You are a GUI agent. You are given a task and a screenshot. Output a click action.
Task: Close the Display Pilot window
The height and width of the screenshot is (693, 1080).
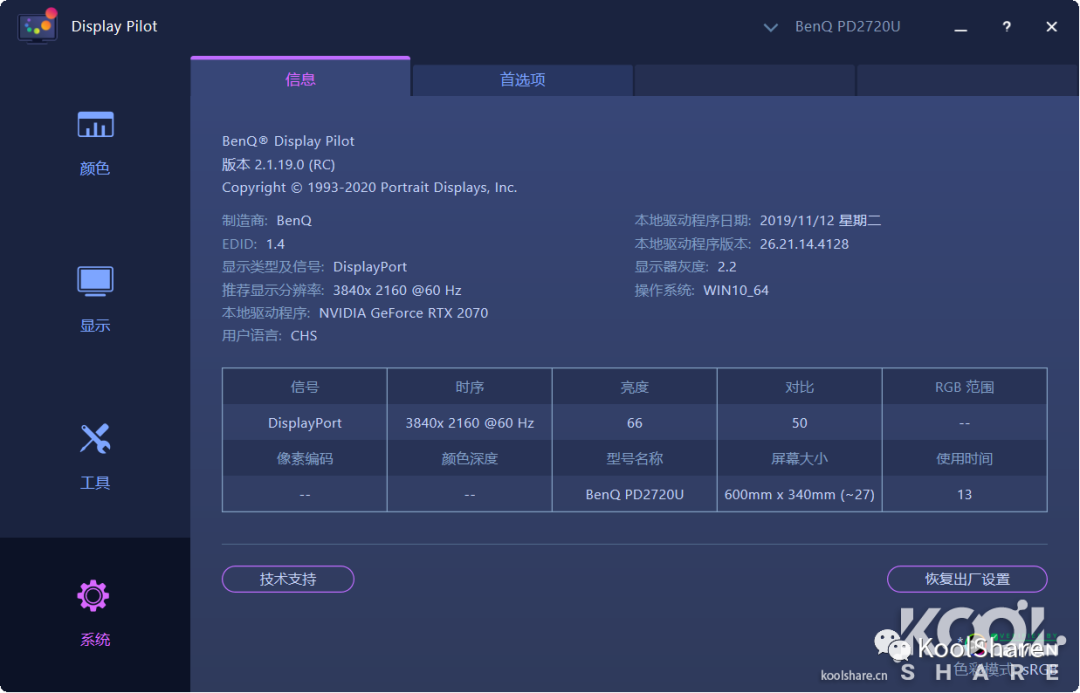coord(1051,27)
